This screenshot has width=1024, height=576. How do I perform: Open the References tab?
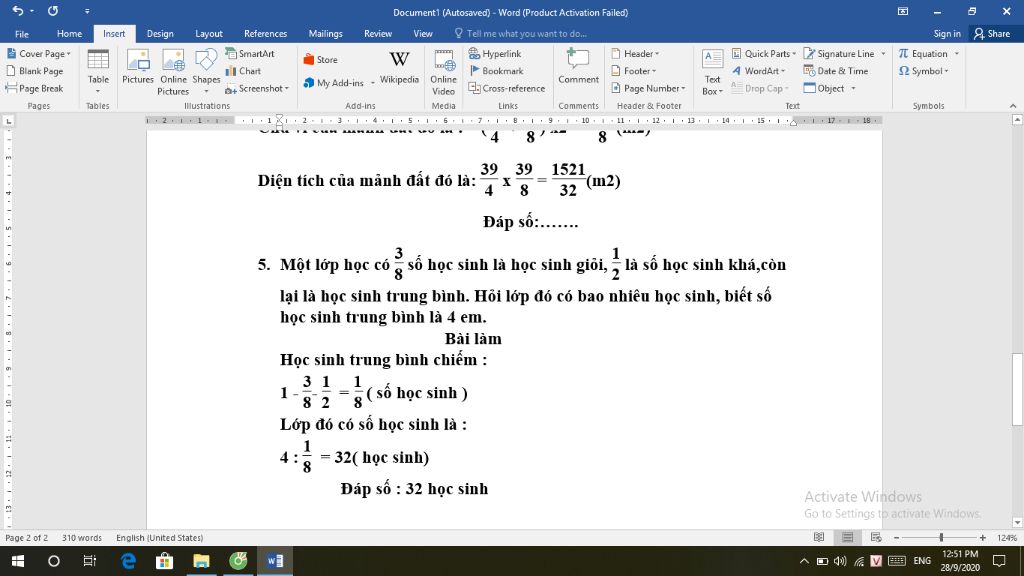coord(265,33)
